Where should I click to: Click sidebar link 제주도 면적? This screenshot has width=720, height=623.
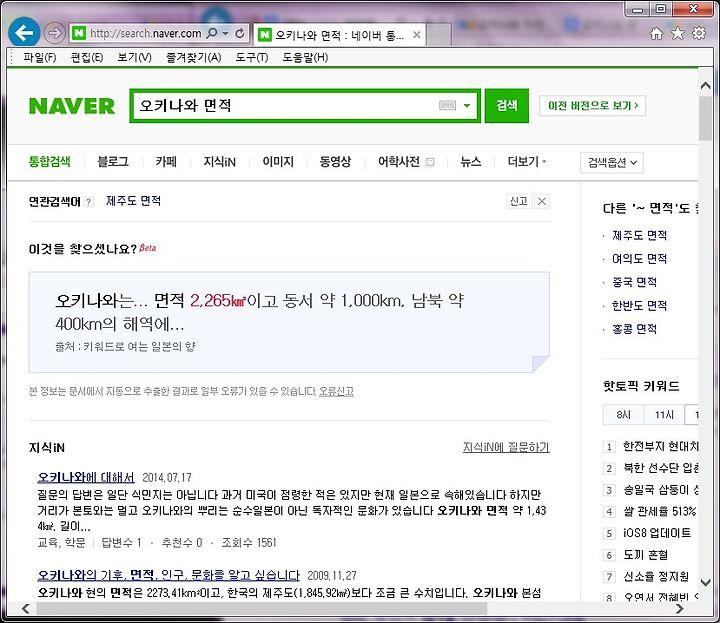[x=639, y=236]
